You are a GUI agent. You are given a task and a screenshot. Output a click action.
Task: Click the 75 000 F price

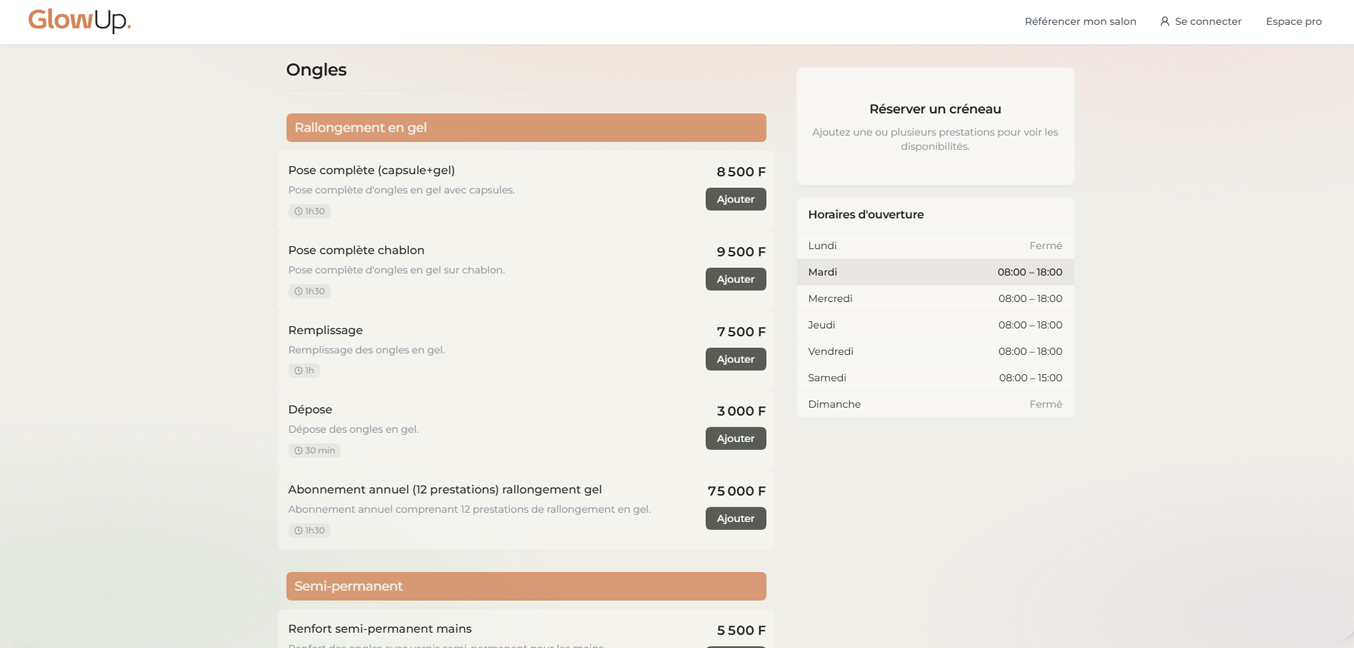(737, 491)
